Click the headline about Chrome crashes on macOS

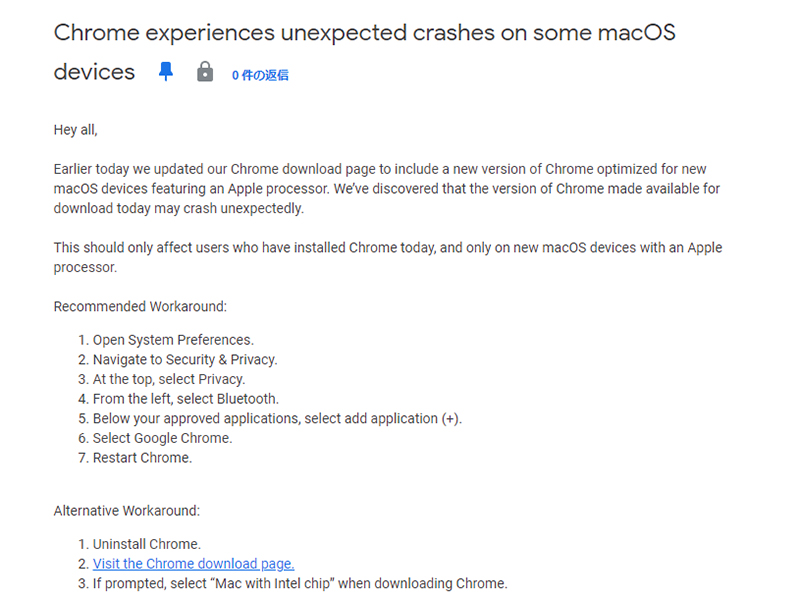click(364, 33)
